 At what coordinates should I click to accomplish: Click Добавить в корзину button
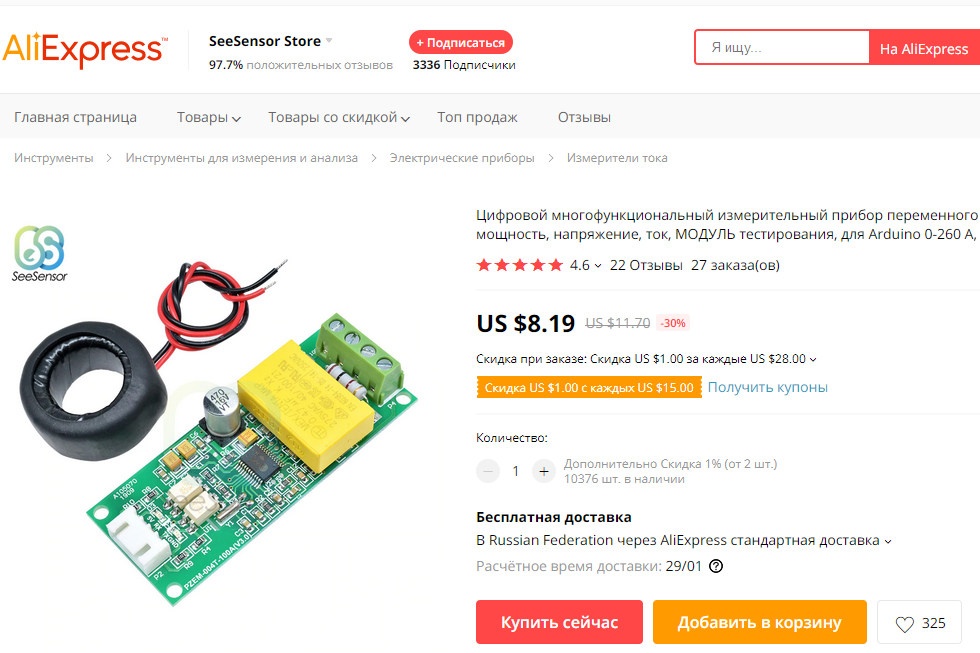759,622
